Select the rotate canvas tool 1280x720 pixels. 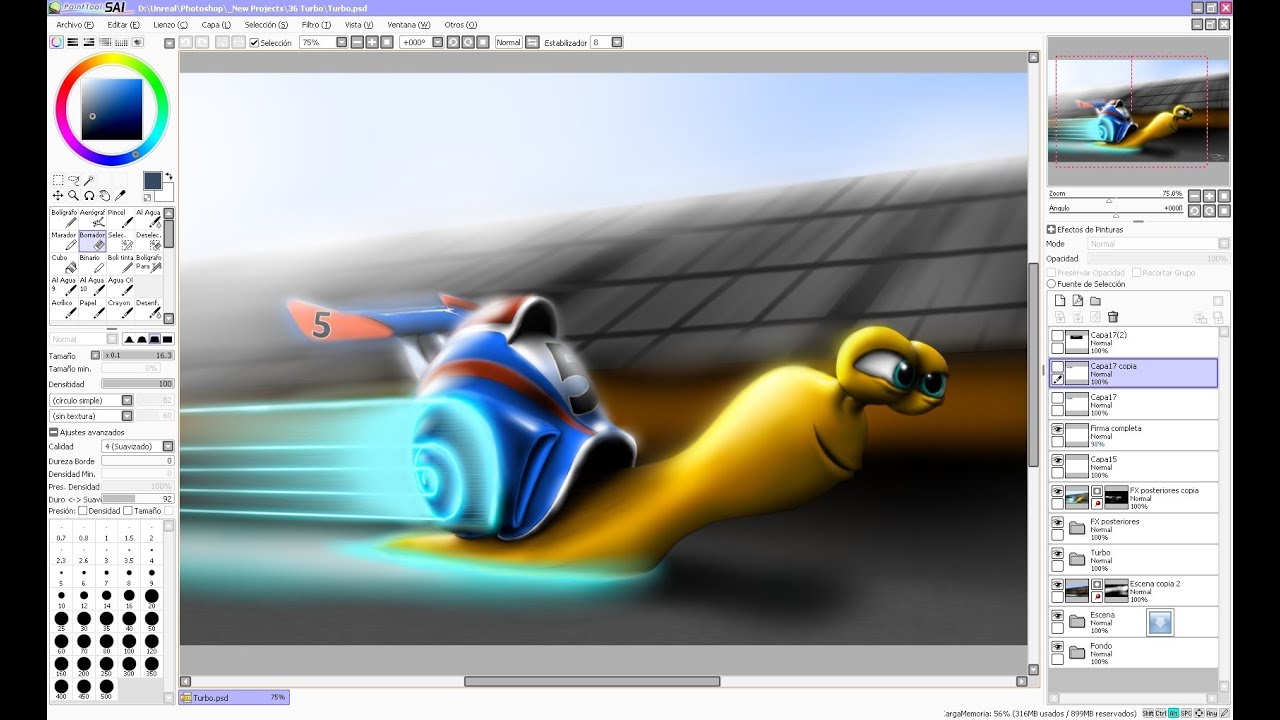coord(89,196)
